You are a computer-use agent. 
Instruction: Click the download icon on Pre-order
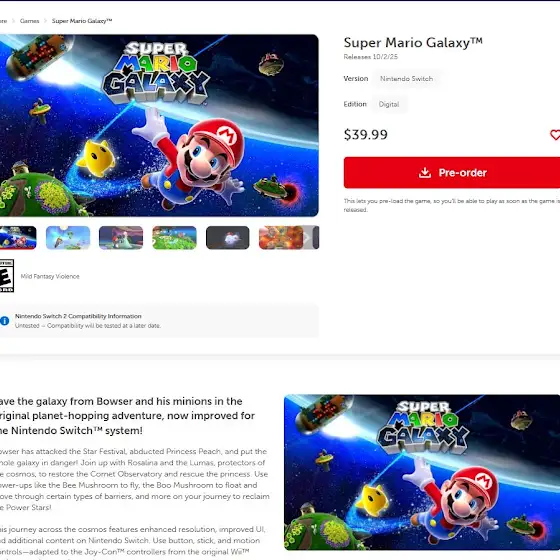(425, 173)
